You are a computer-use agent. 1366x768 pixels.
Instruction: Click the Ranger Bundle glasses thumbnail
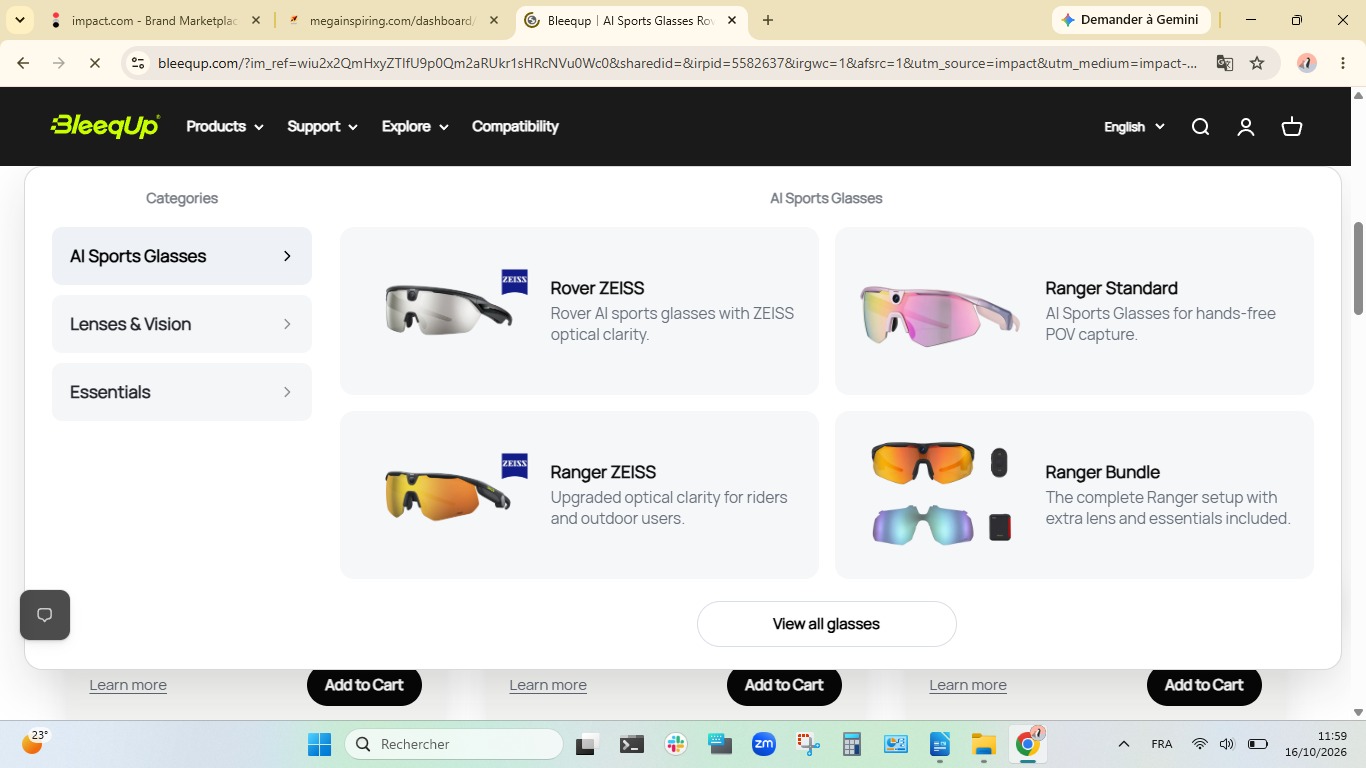coord(941,494)
